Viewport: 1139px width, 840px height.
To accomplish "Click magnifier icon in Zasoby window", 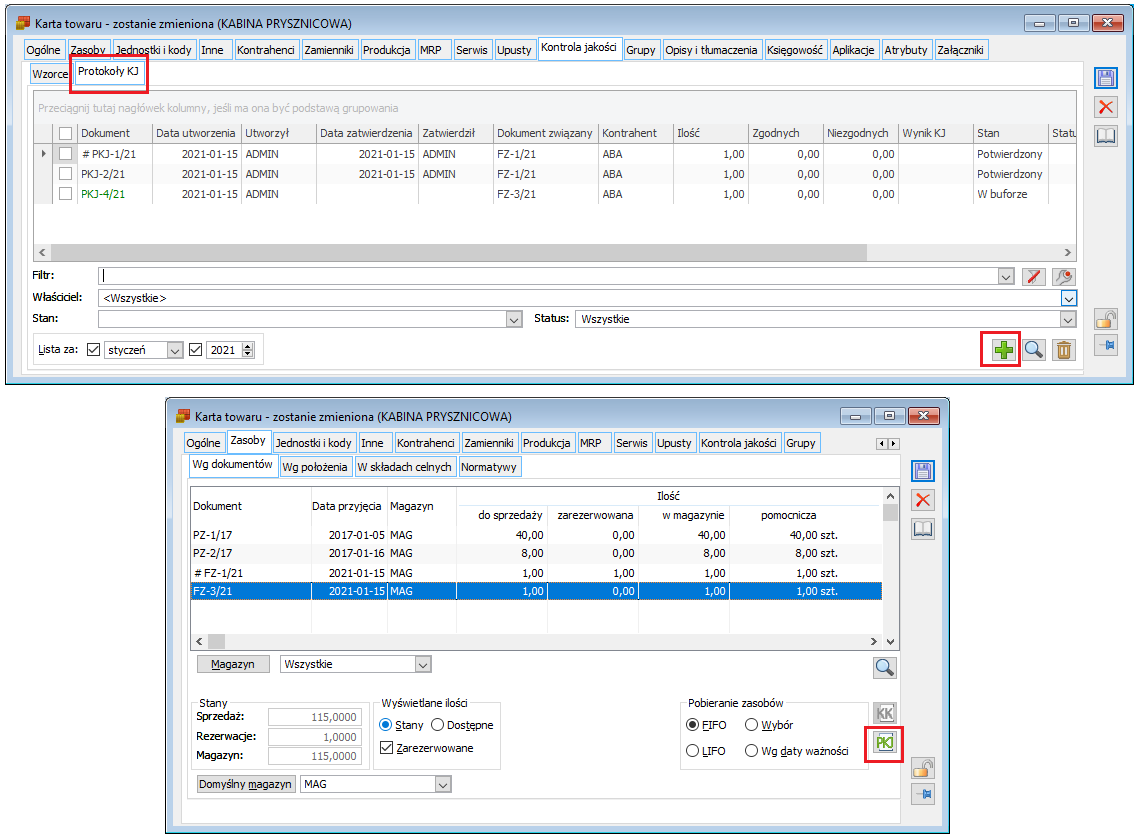I will click(x=884, y=668).
